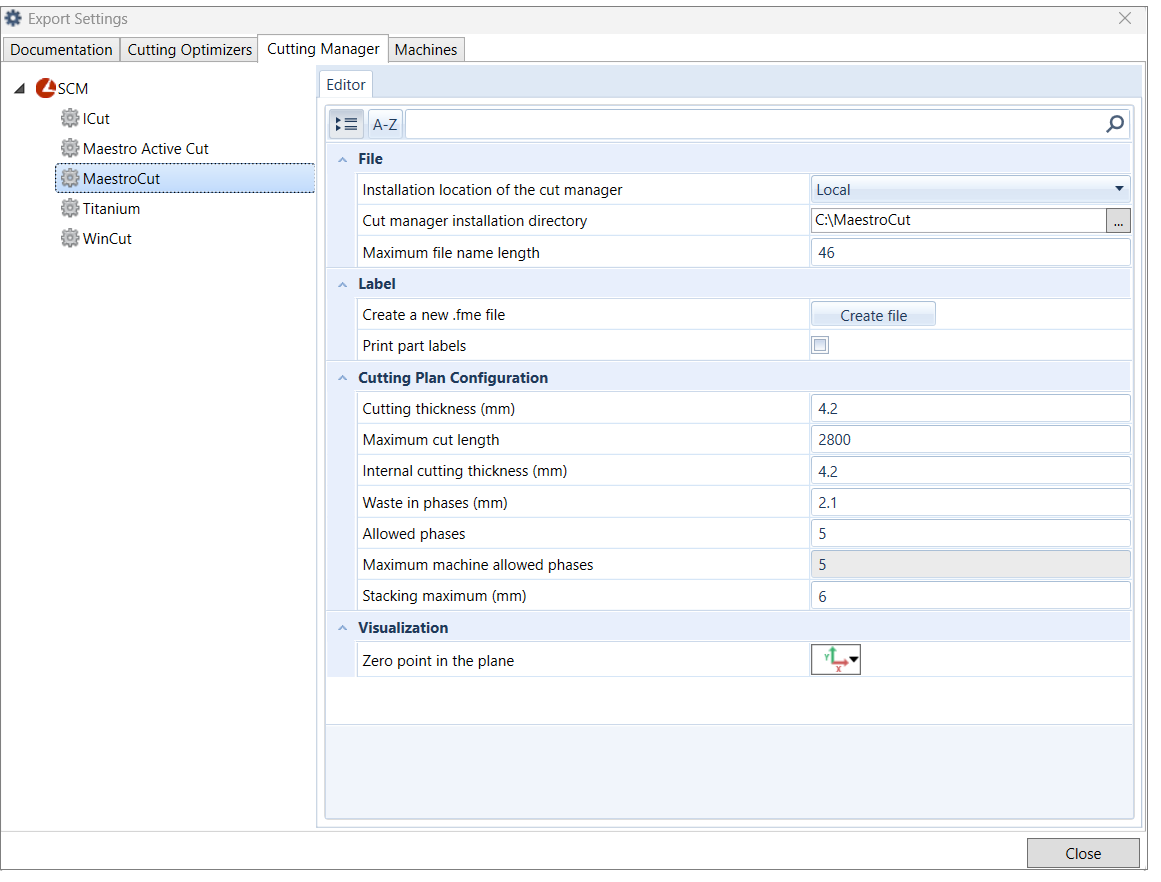Collapse the Label section
Viewport: 1161px width, 882px height.
coord(342,284)
